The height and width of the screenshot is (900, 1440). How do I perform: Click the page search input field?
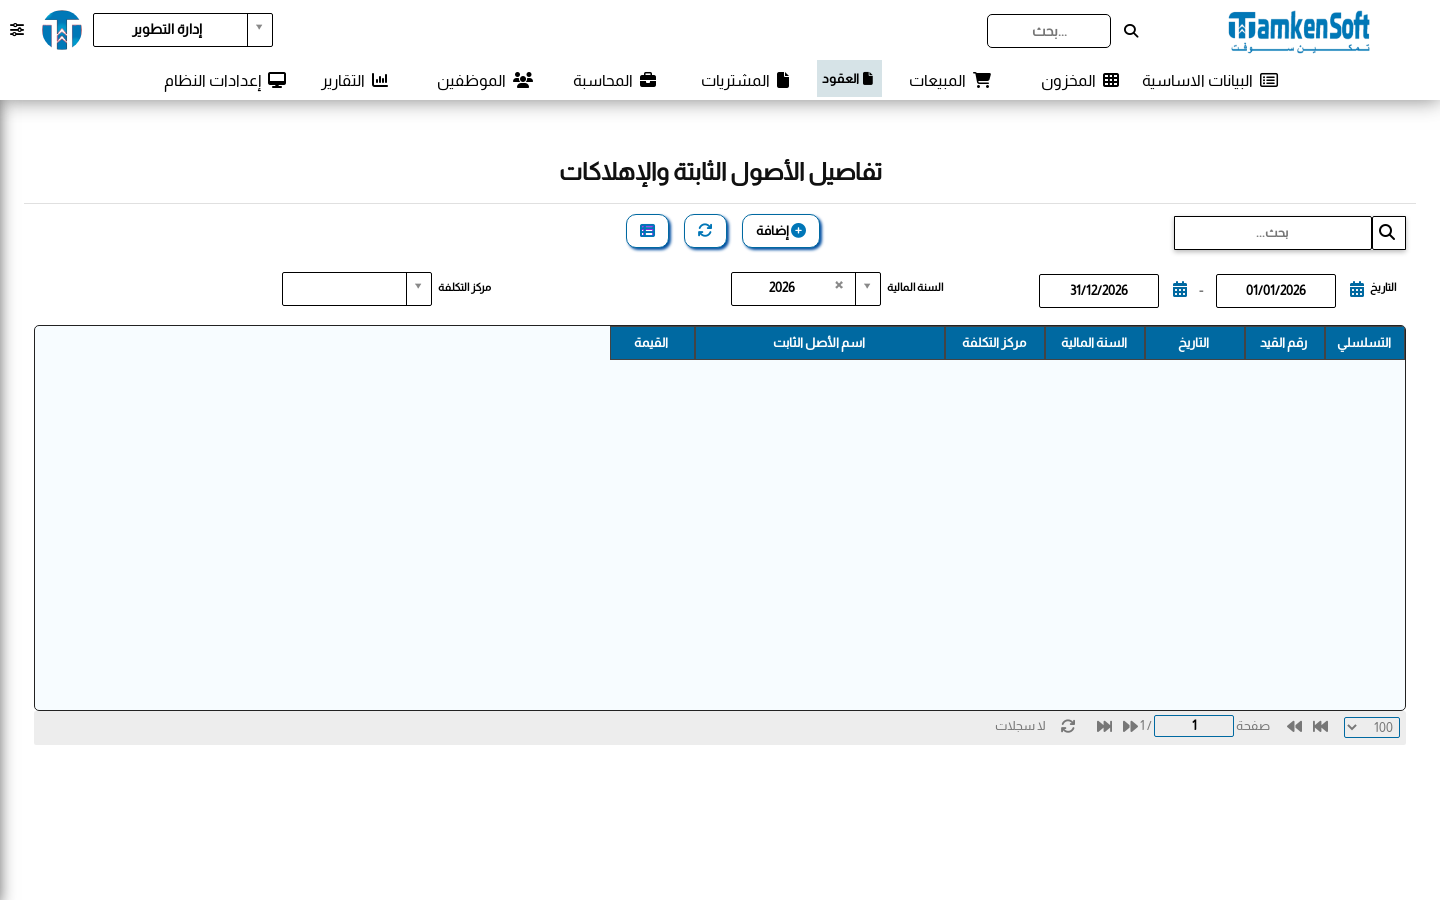[1272, 233]
